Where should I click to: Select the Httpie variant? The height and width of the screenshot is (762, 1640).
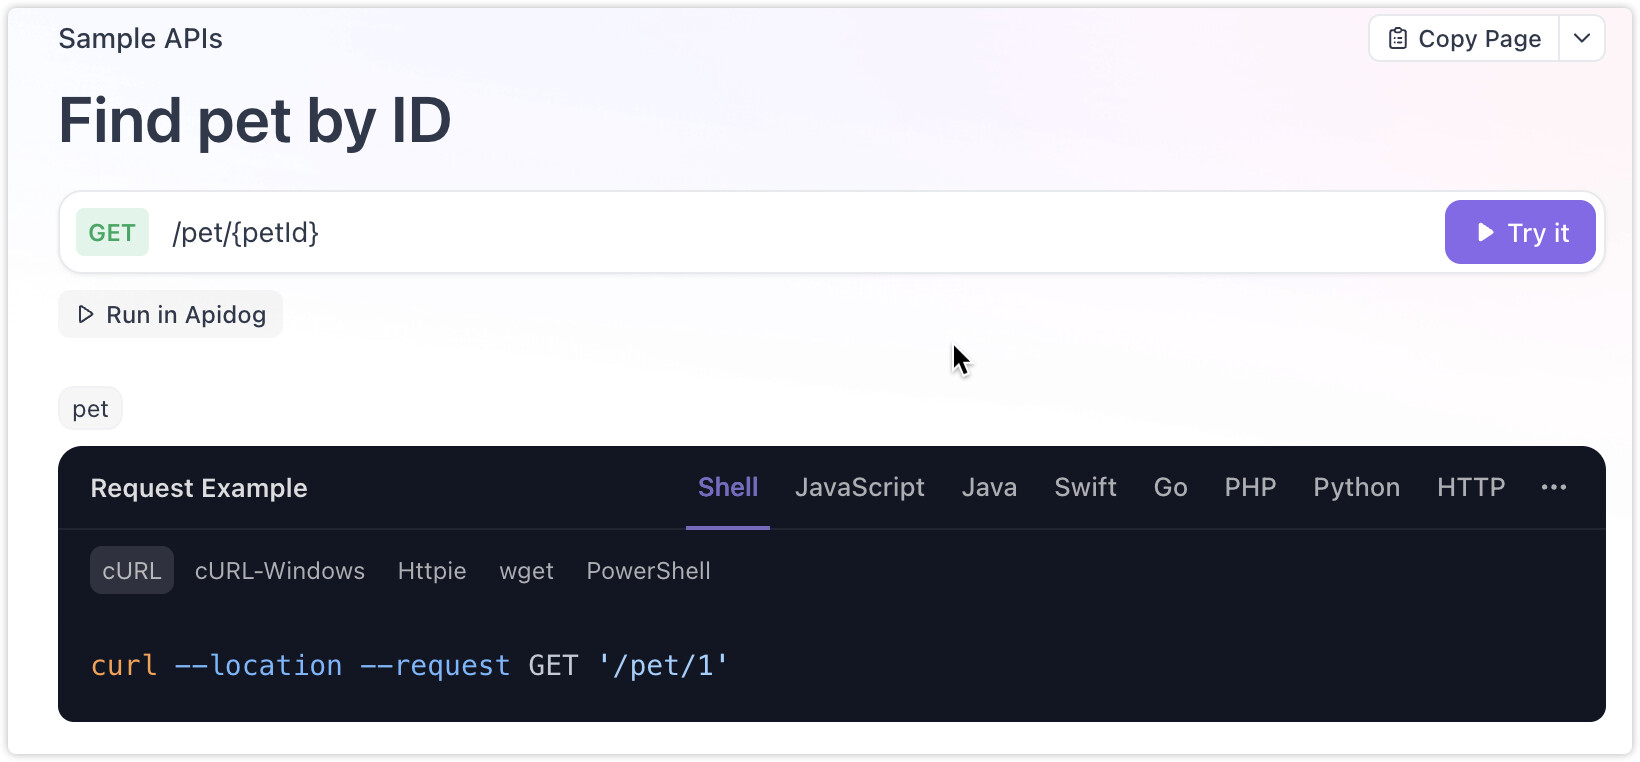(x=432, y=570)
